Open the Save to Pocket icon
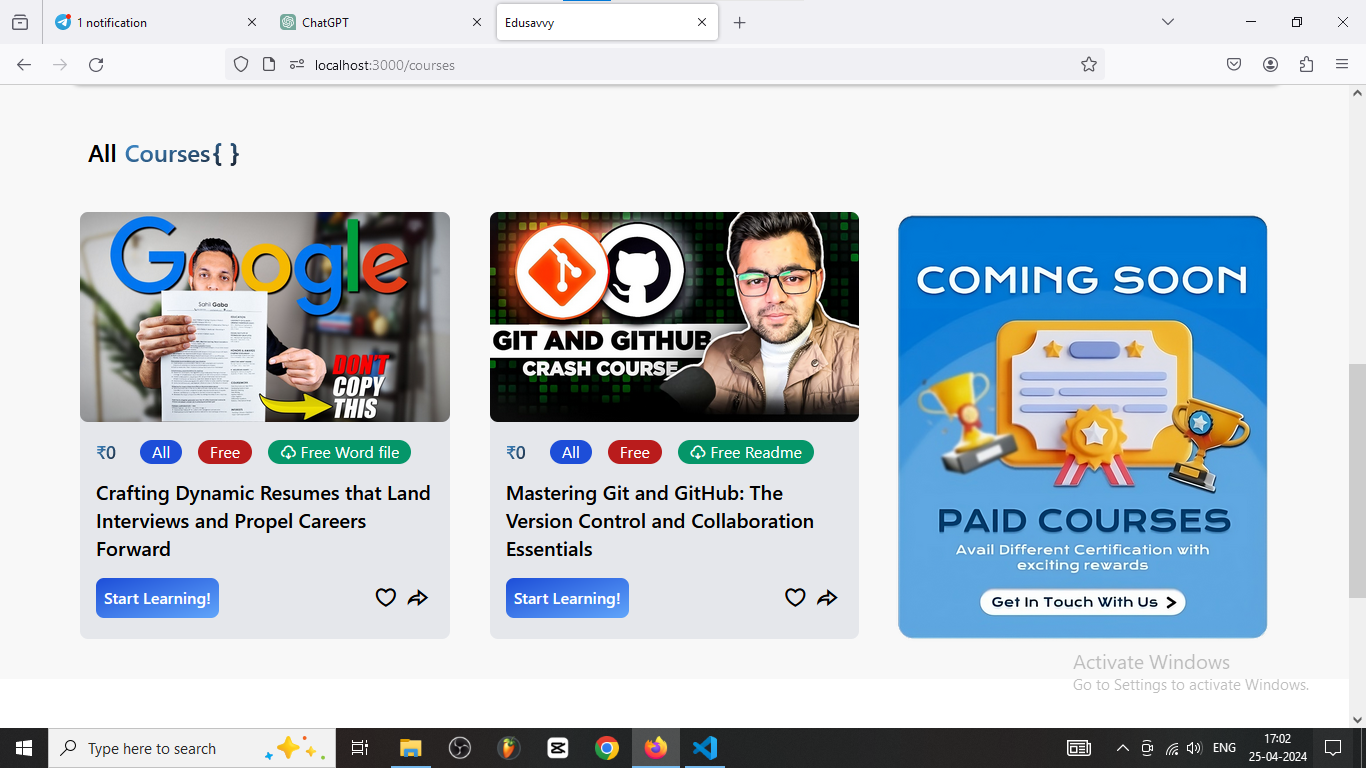Image resolution: width=1366 pixels, height=768 pixels. pyautogui.click(x=1234, y=64)
